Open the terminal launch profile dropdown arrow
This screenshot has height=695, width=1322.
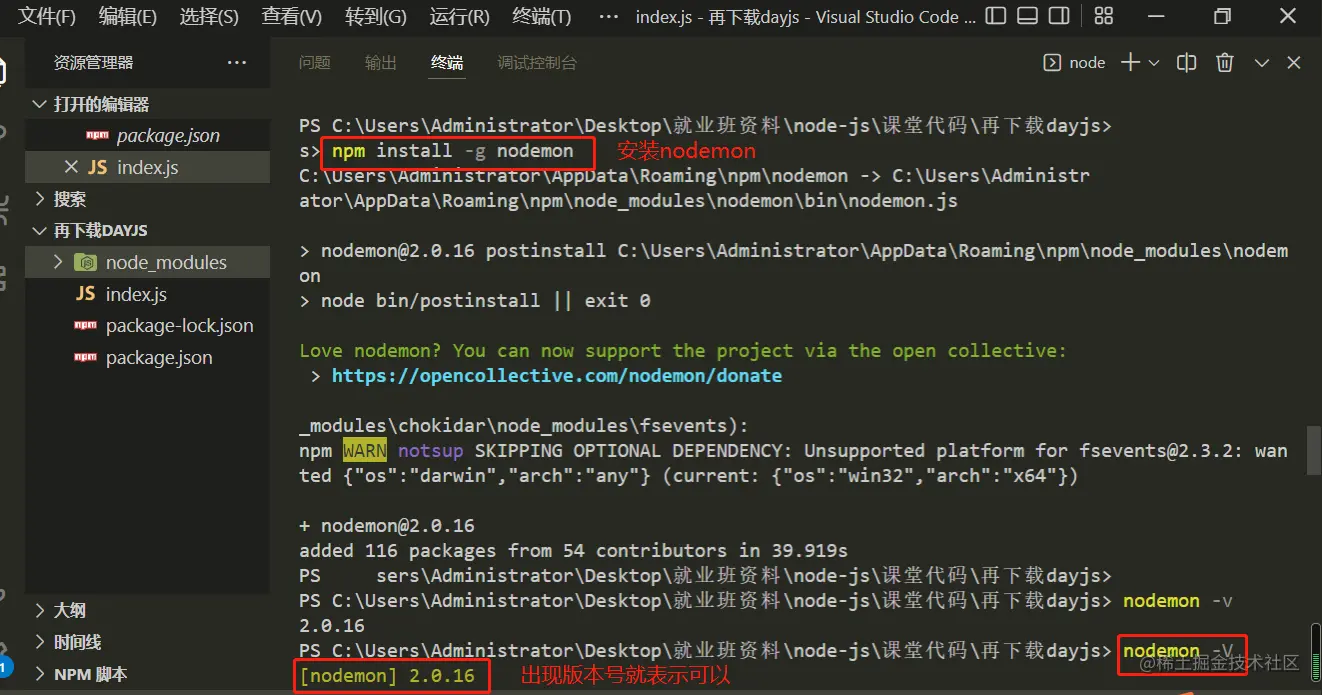pos(1154,62)
